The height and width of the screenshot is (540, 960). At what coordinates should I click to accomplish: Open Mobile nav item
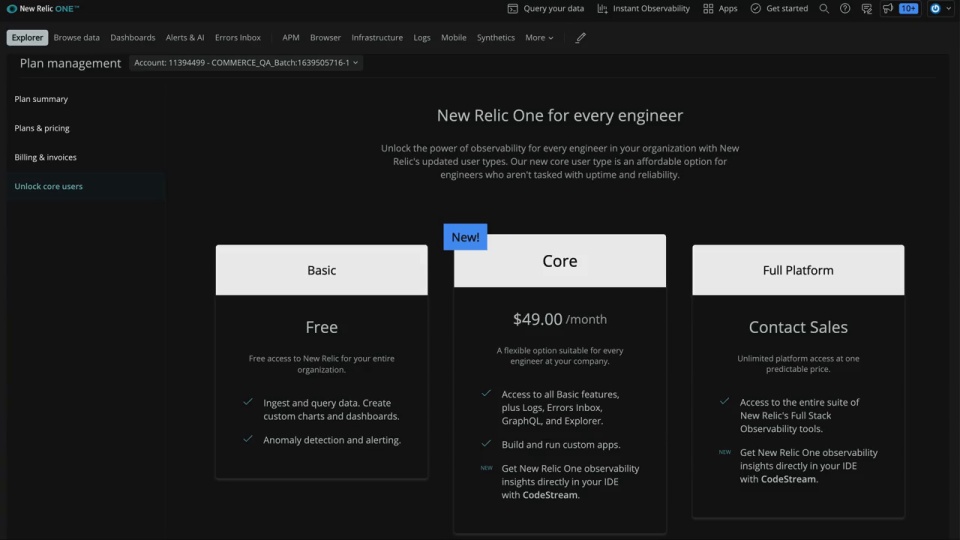point(454,37)
